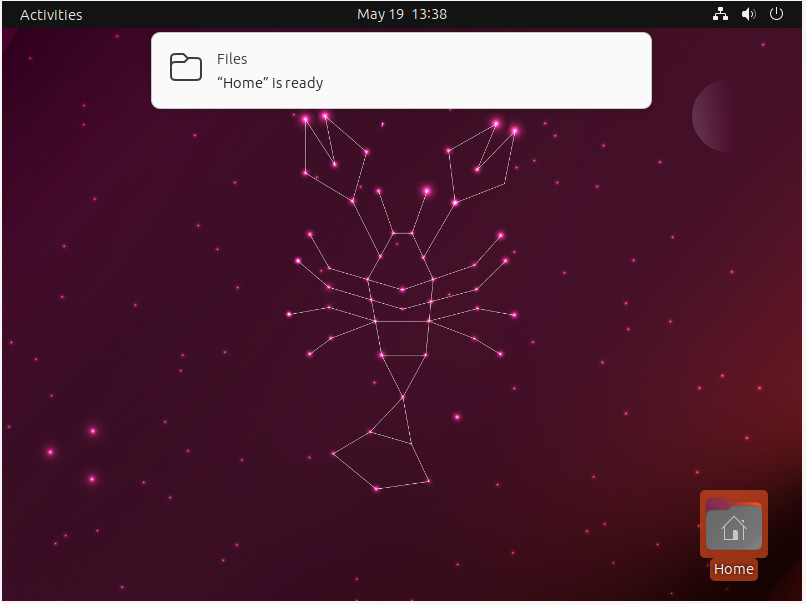Open the system status menu with the power icon
This screenshot has width=806, height=604.
777,14
